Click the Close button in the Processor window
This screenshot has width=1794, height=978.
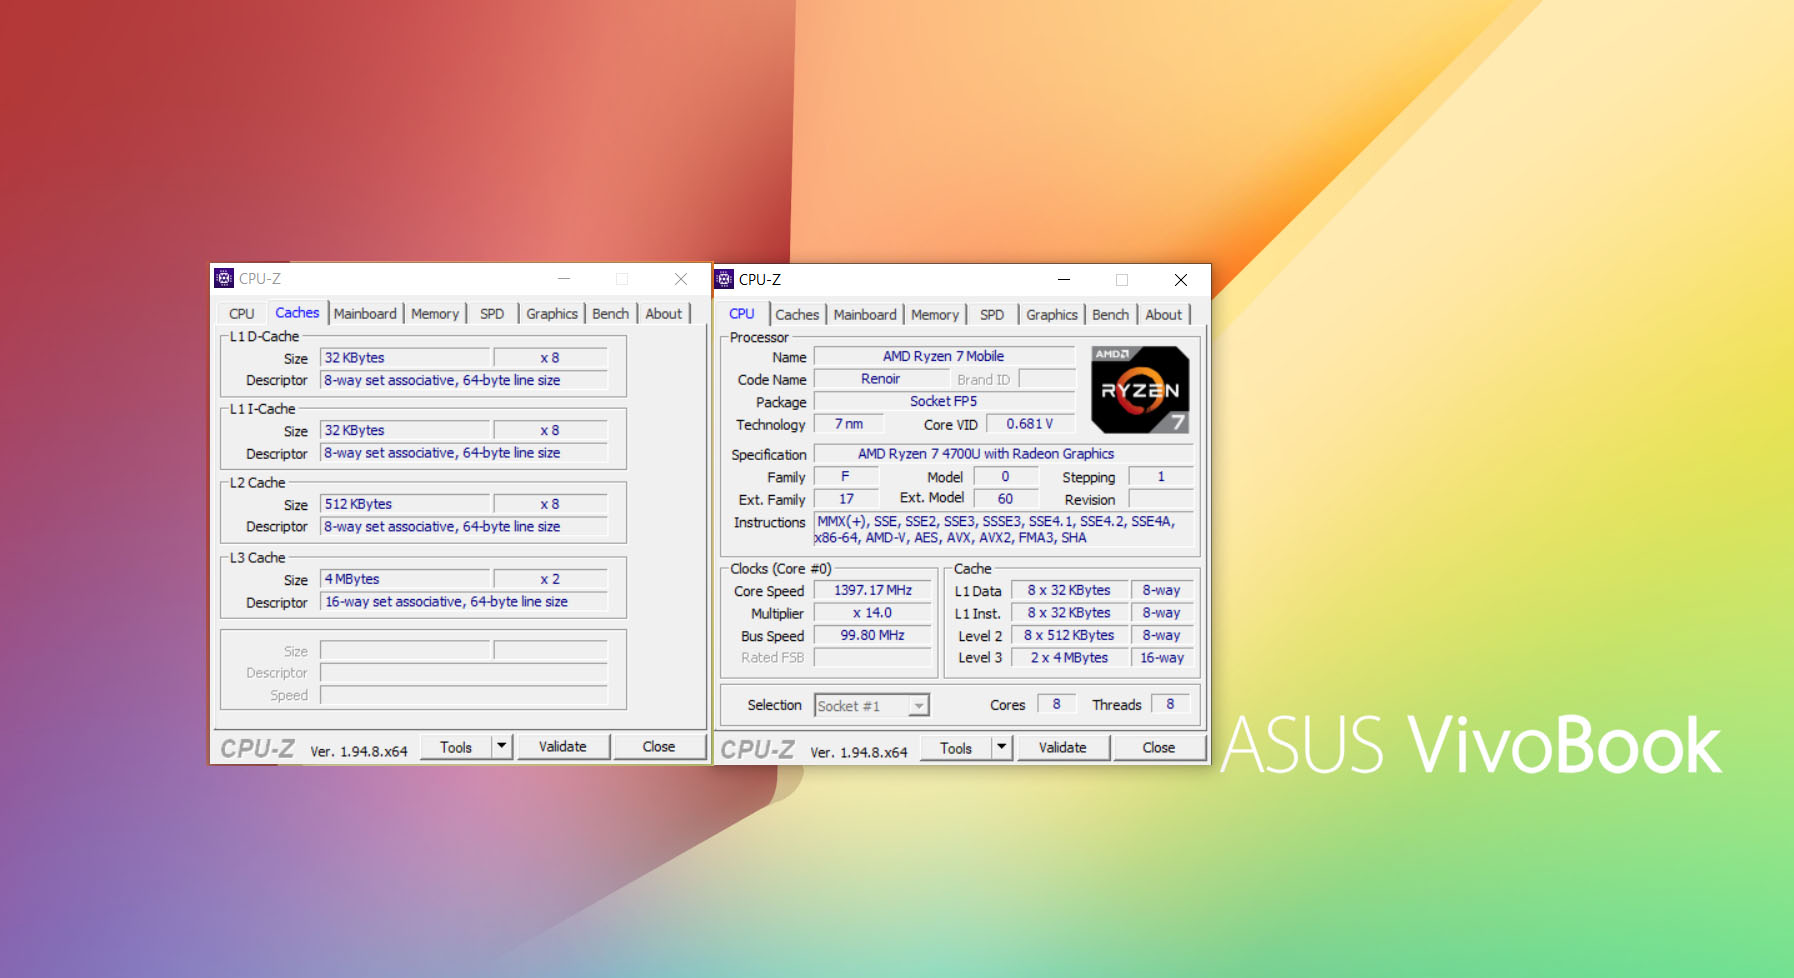[1159, 748]
